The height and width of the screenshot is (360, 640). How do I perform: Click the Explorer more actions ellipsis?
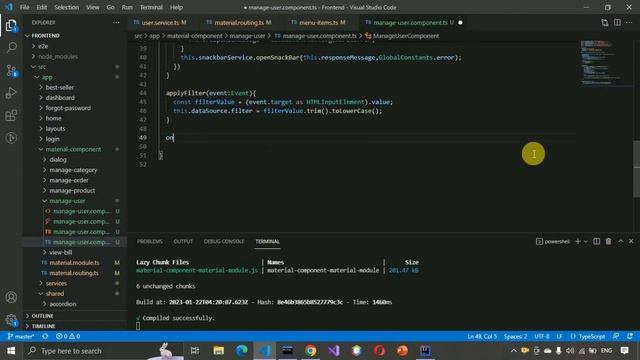pos(116,22)
